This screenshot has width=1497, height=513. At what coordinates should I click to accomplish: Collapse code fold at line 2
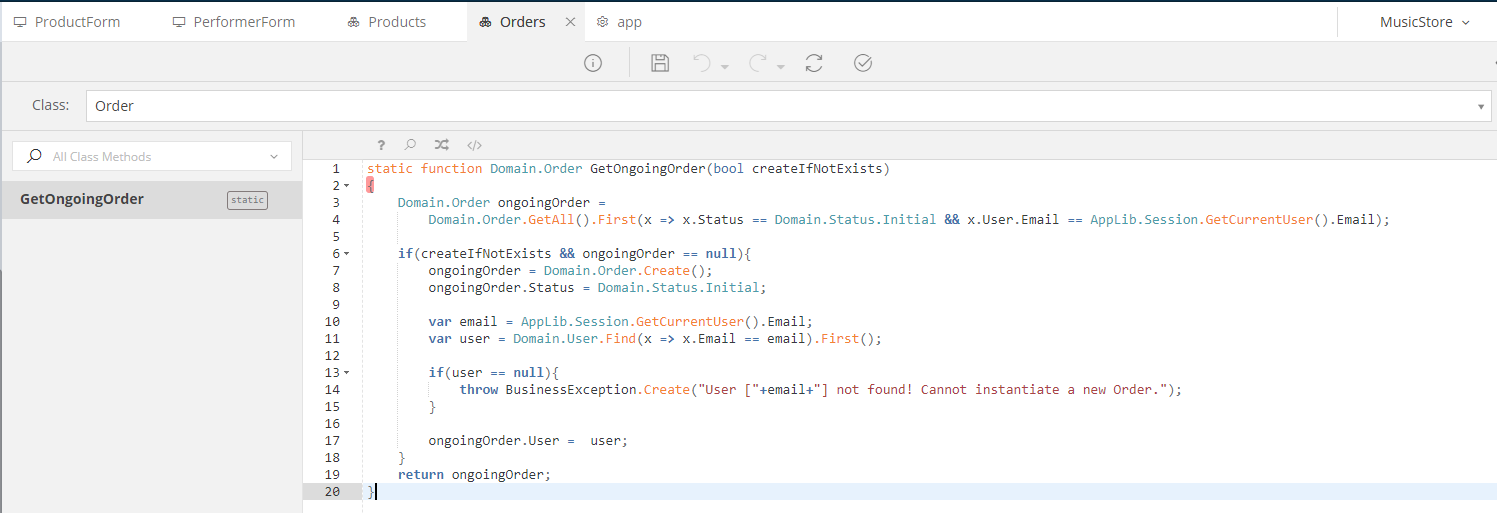[347, 186]
